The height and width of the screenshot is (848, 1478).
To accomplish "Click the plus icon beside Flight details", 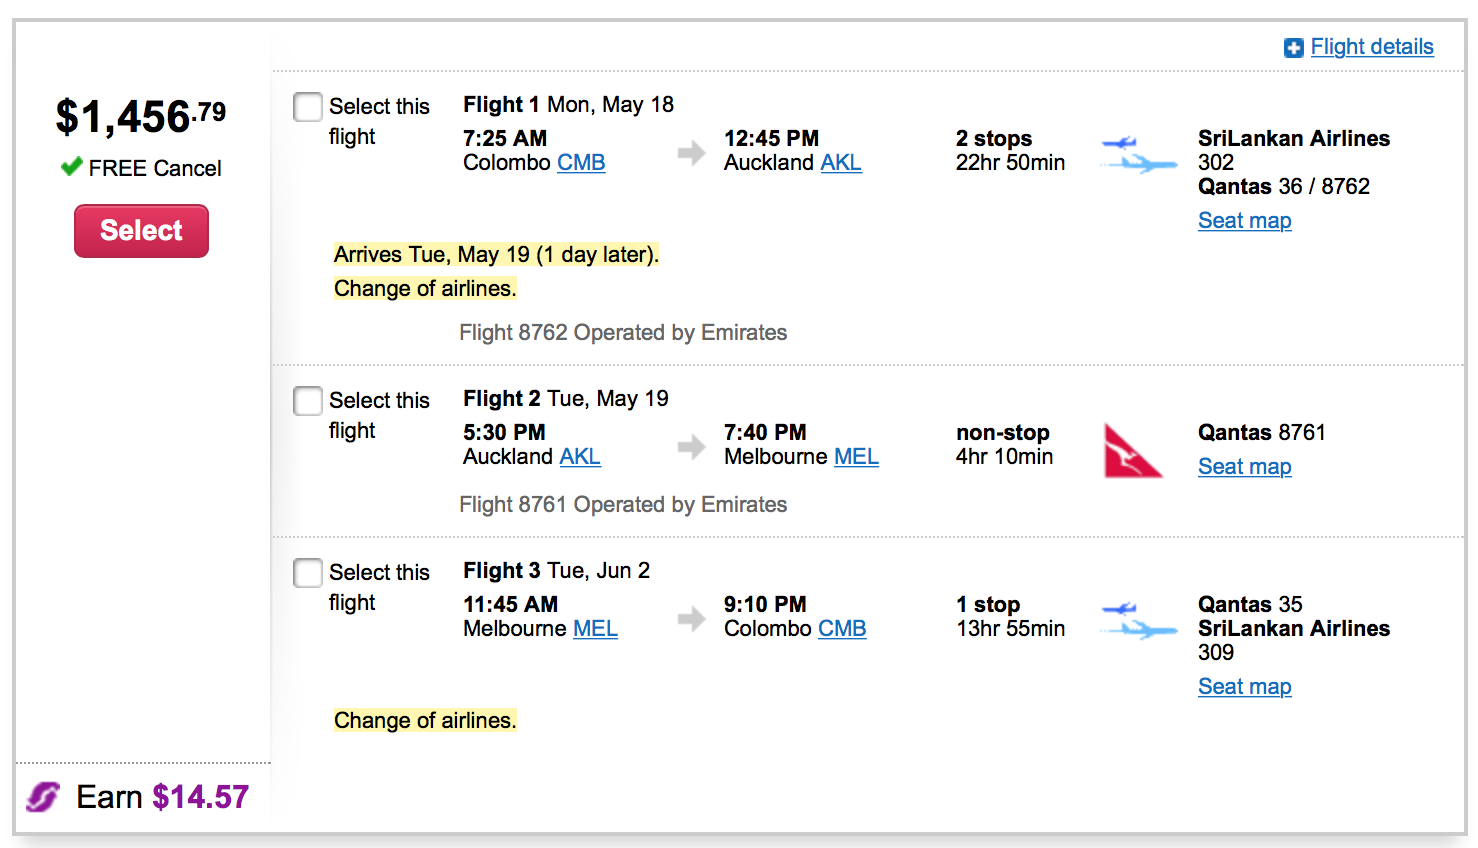I will click(1293, 48).
